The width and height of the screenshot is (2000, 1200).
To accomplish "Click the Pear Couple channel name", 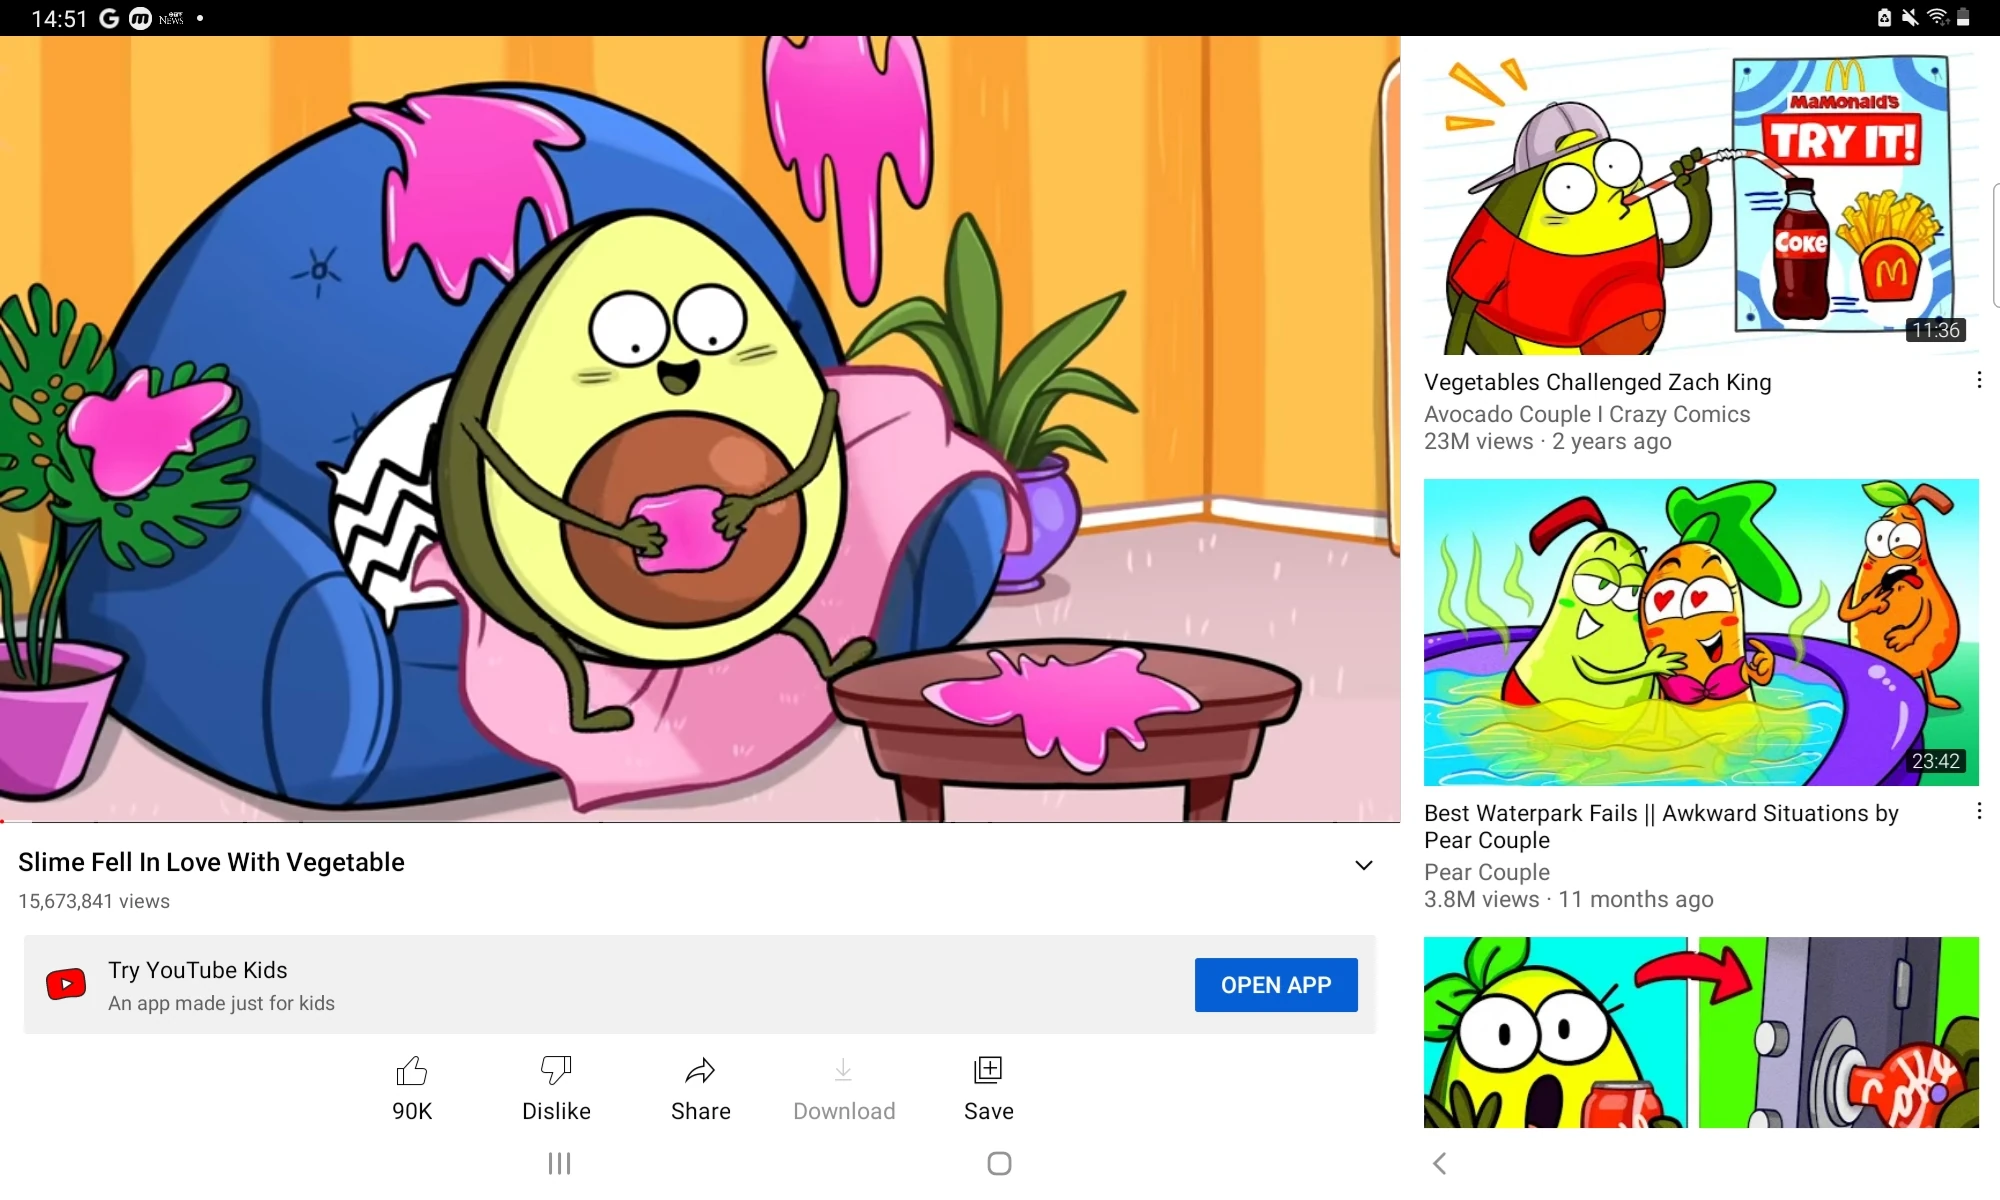I will tap(1485, 872).
